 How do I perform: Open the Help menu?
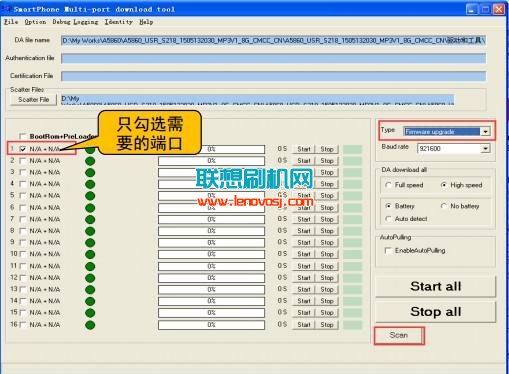[x=146, y=22]
